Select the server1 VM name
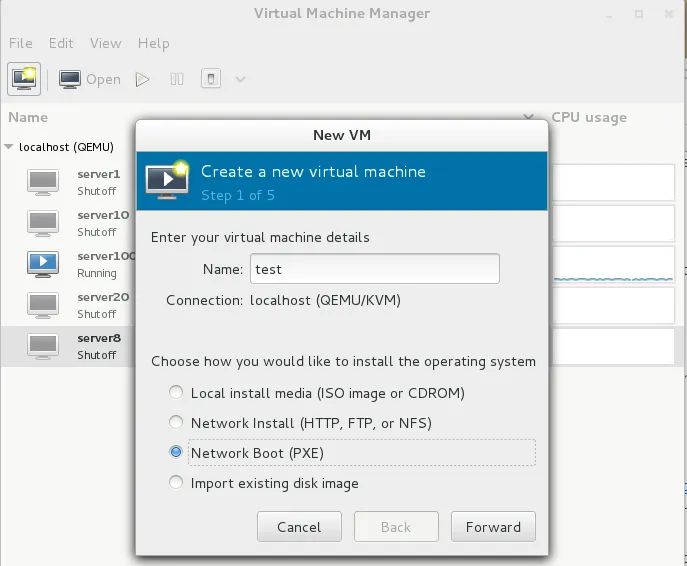The image size is (687, 566). point(99,174)
